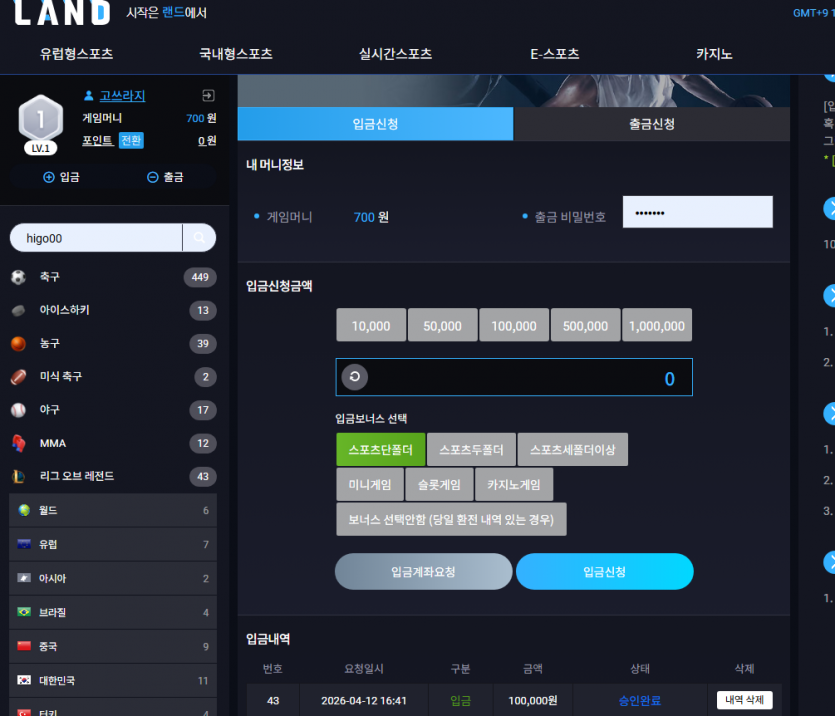
Task: Expand the 월드 league list
Action: pyautogui.click(x=113, y=511)
